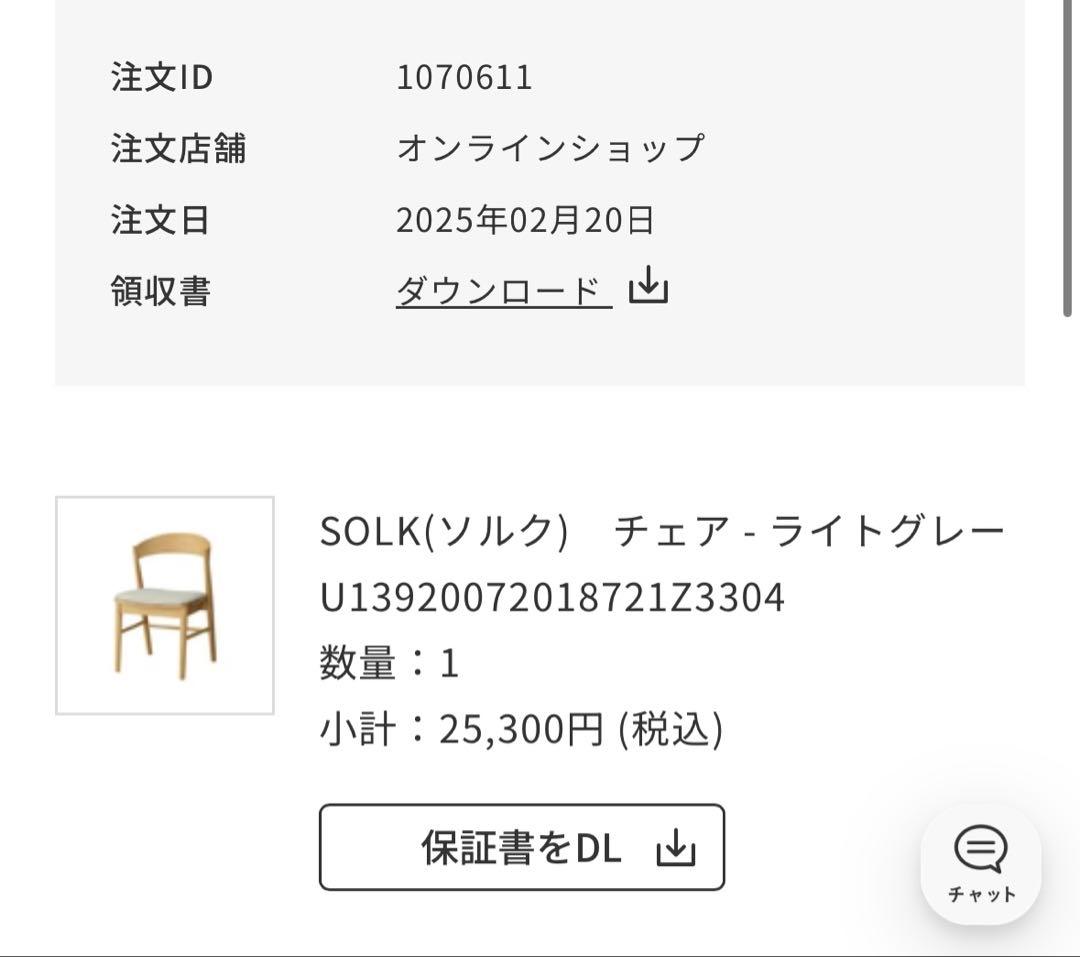Select the オンラインショップ store value
The image size is (1080, 957).
(553, 148)
